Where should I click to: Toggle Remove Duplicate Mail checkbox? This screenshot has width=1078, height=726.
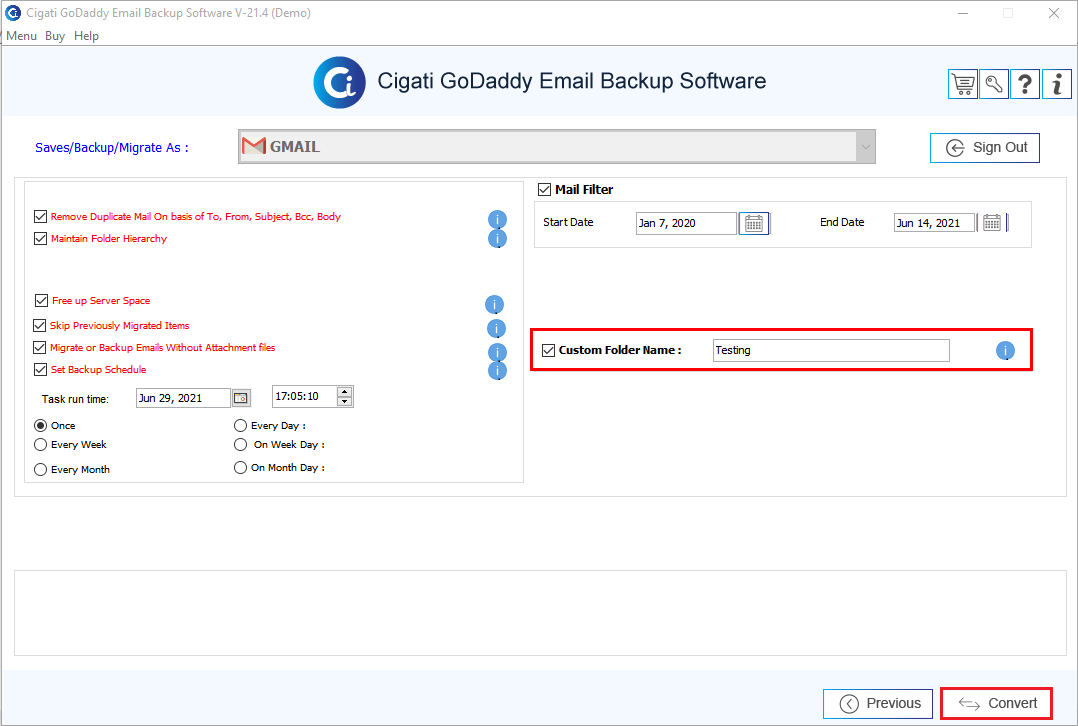click(41, 217)
